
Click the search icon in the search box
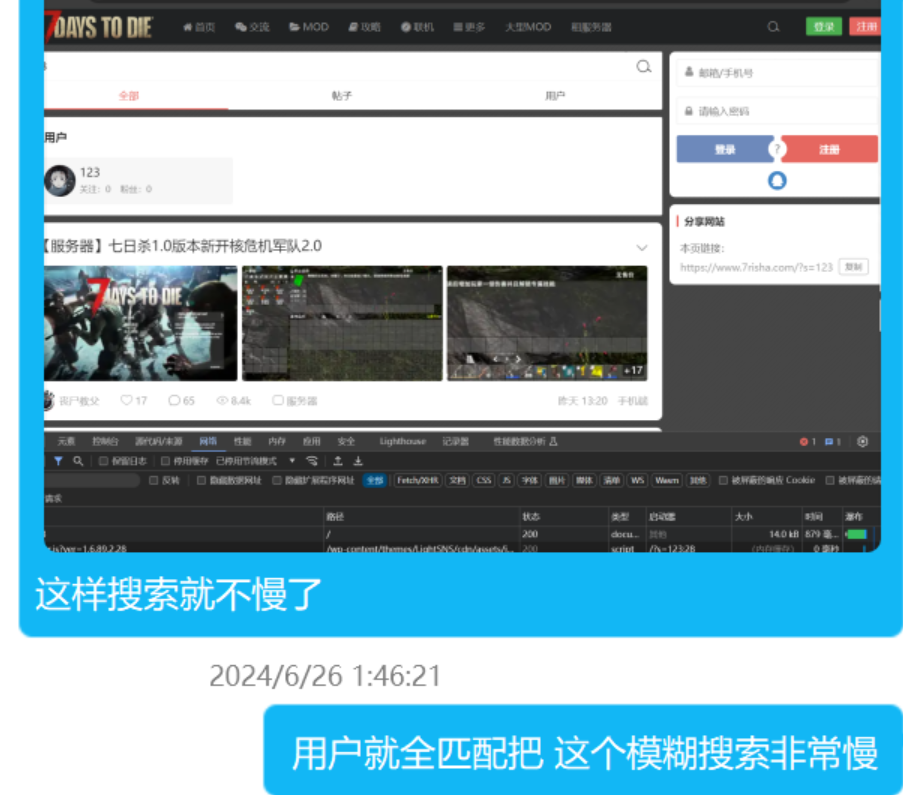pyautogui.click(x=644, y=67)
